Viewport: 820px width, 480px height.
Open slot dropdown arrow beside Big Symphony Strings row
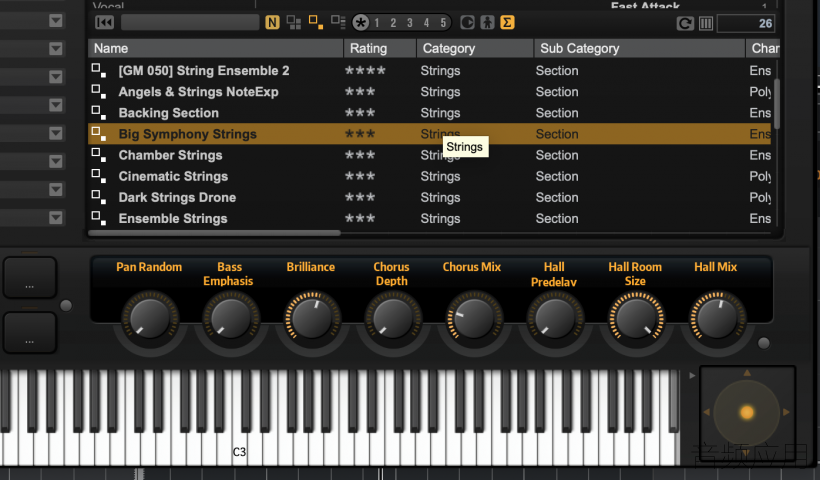click(55, 133)
